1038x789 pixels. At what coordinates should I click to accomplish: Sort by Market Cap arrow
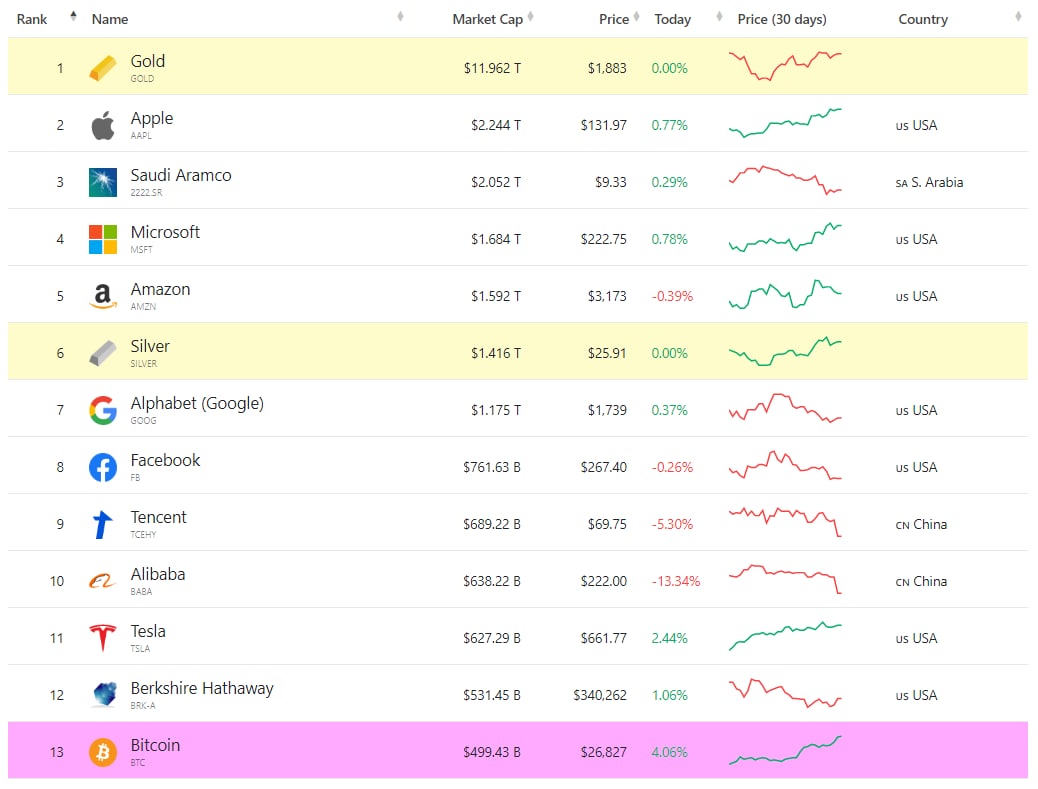[x=530, y=16]
